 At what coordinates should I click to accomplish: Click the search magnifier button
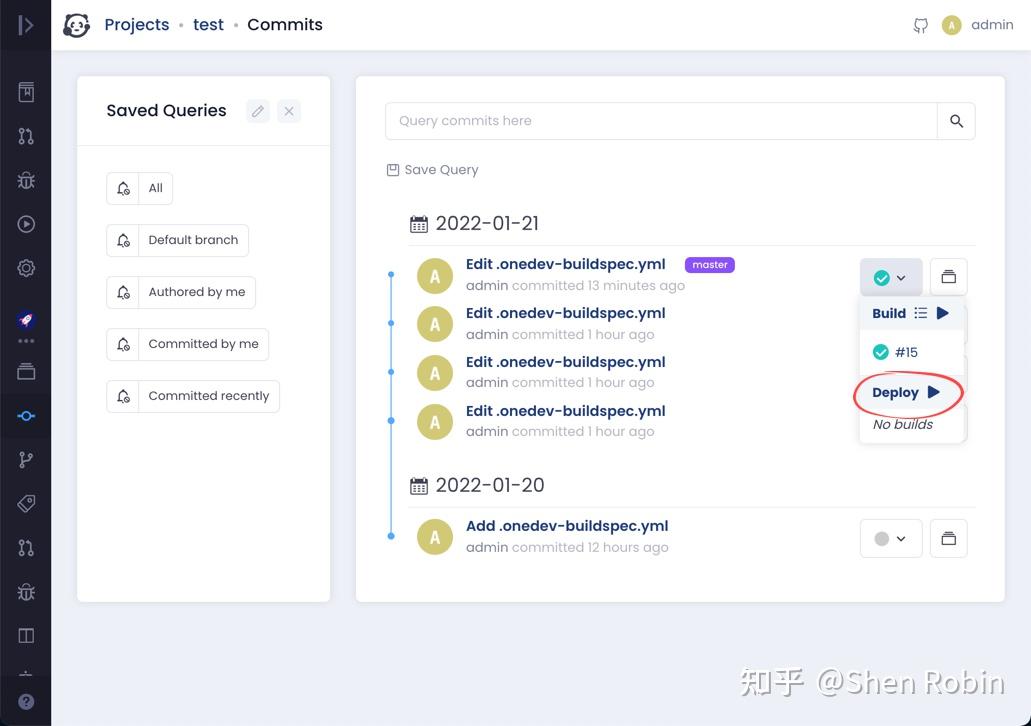coord(956,121)
